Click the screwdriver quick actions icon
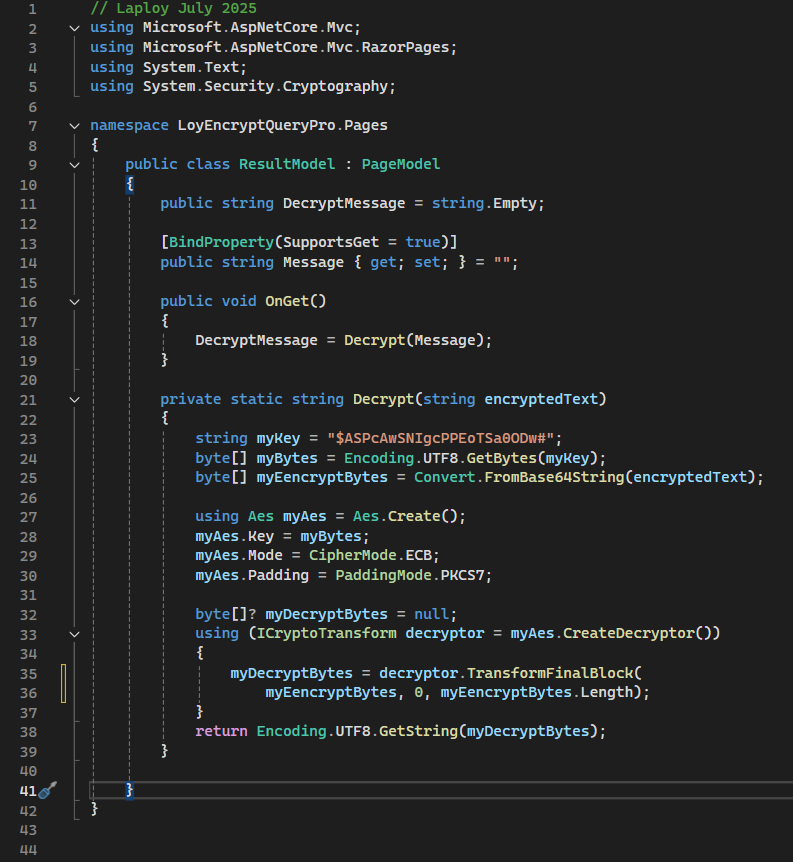Image resolution: width=793 pixels, height=862 pixels. pos(47,790)
